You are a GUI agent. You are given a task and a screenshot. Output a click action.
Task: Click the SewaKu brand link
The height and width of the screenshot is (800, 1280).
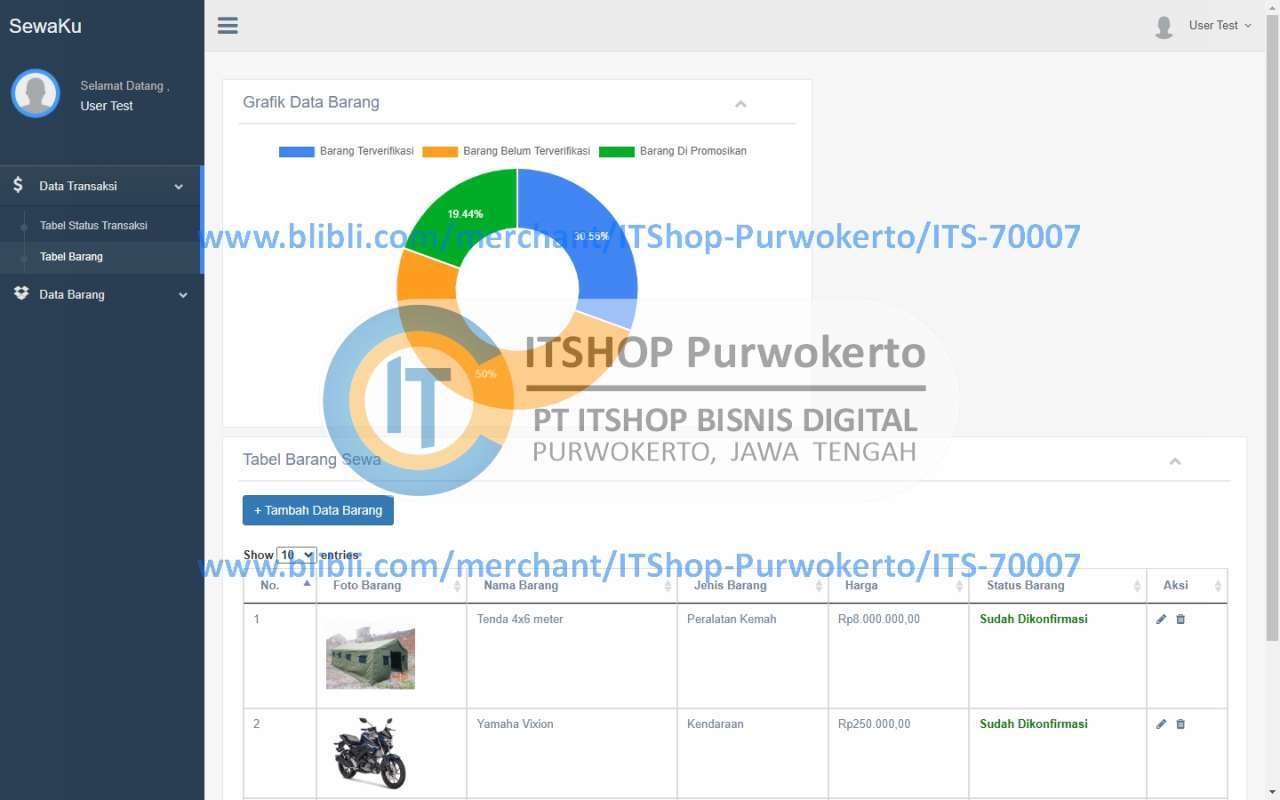point(45,26)
